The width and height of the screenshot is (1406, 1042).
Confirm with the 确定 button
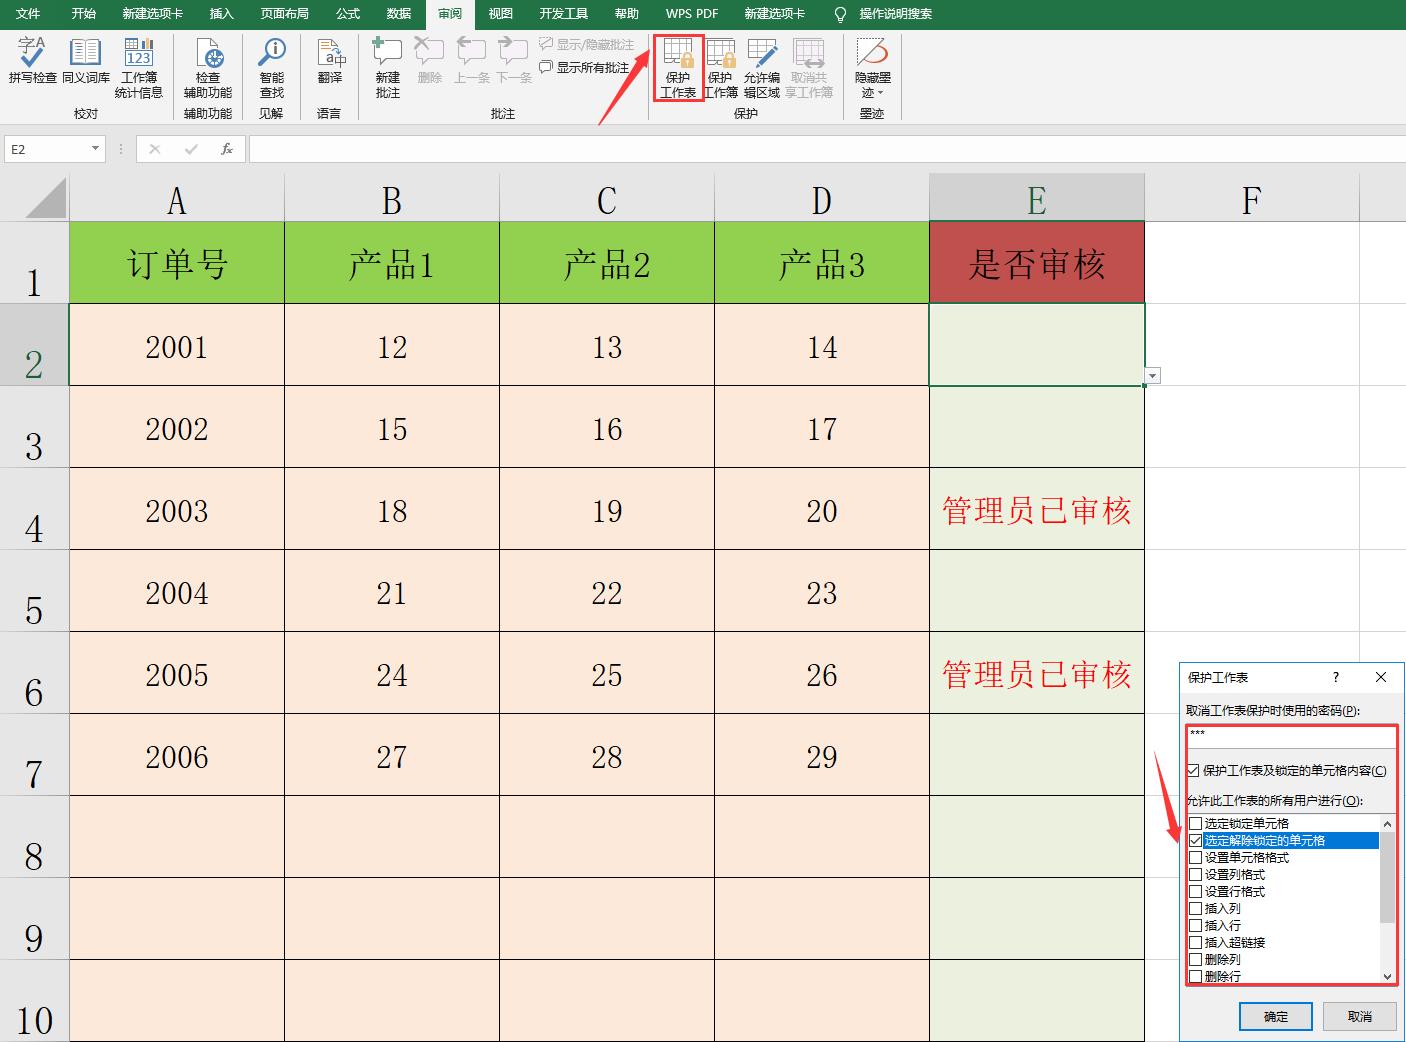1275,1016
